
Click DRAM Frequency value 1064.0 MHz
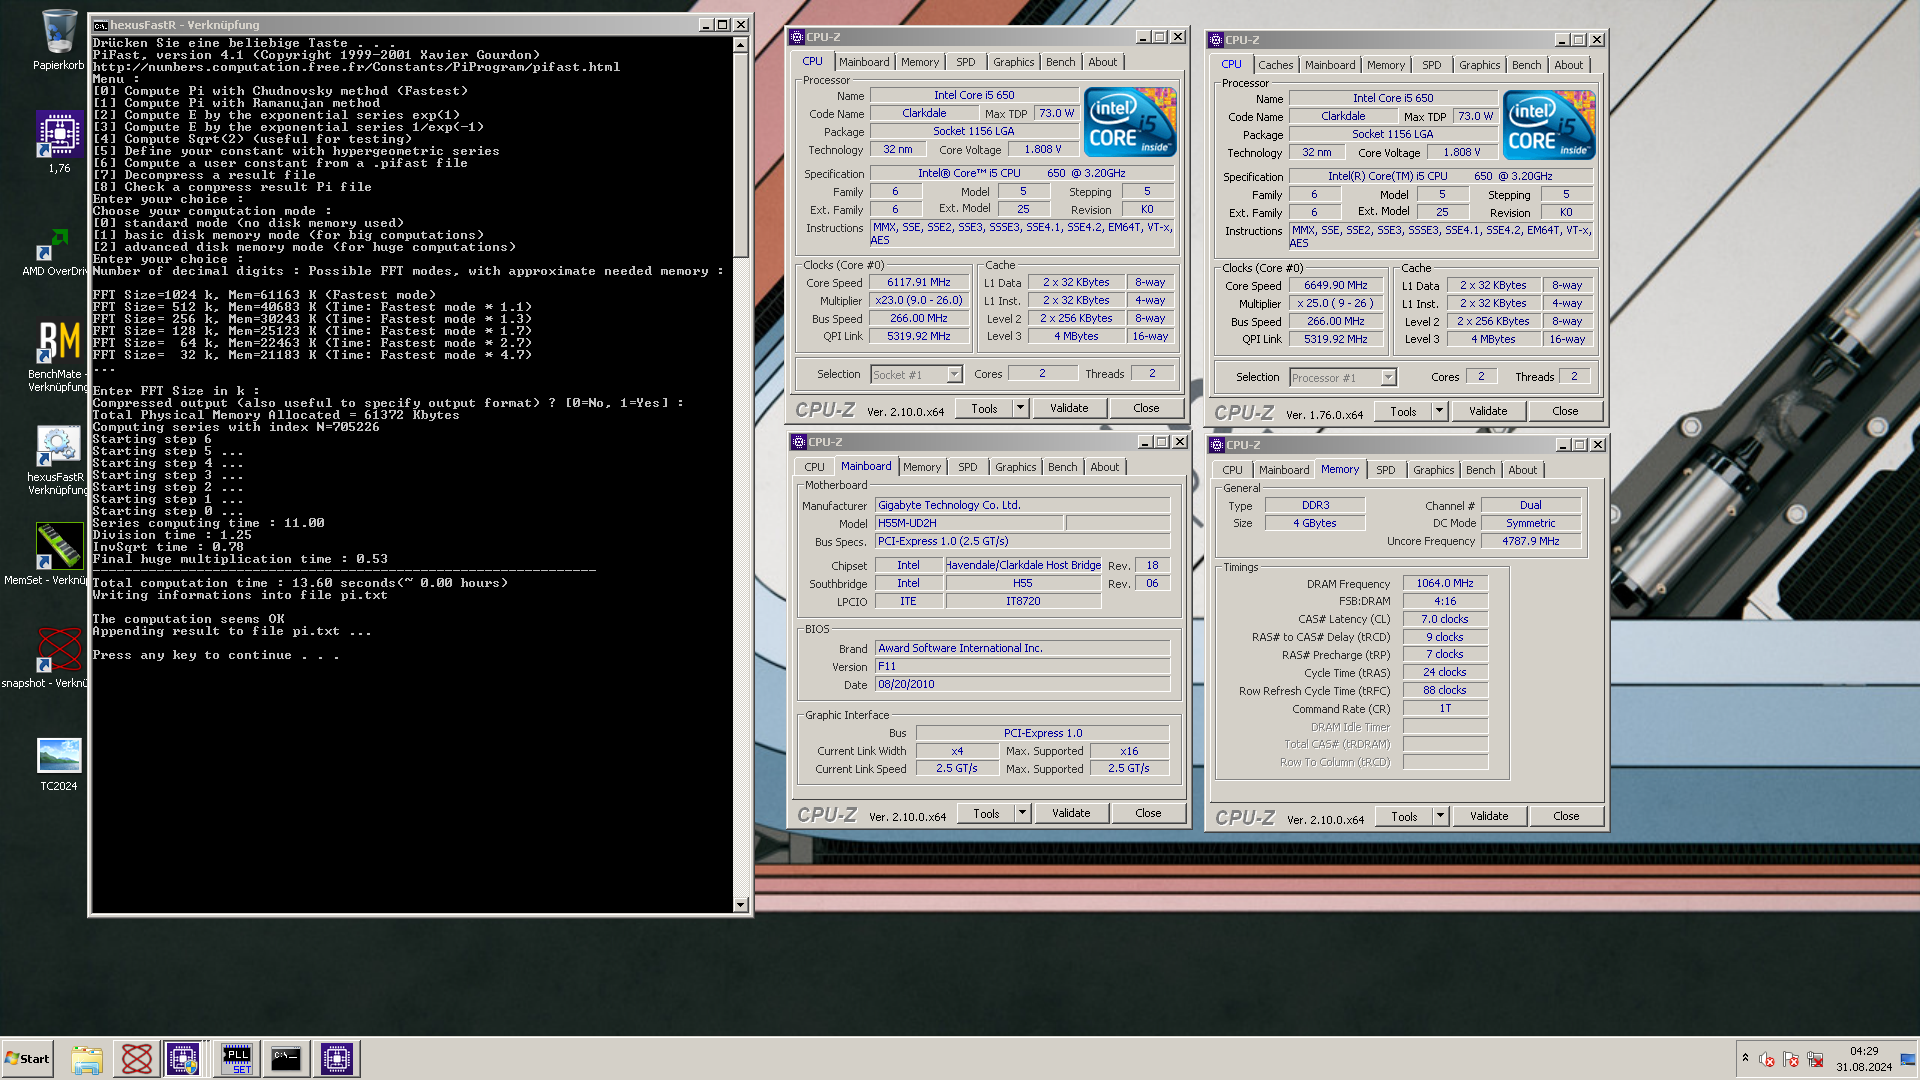pos(1445,584)
